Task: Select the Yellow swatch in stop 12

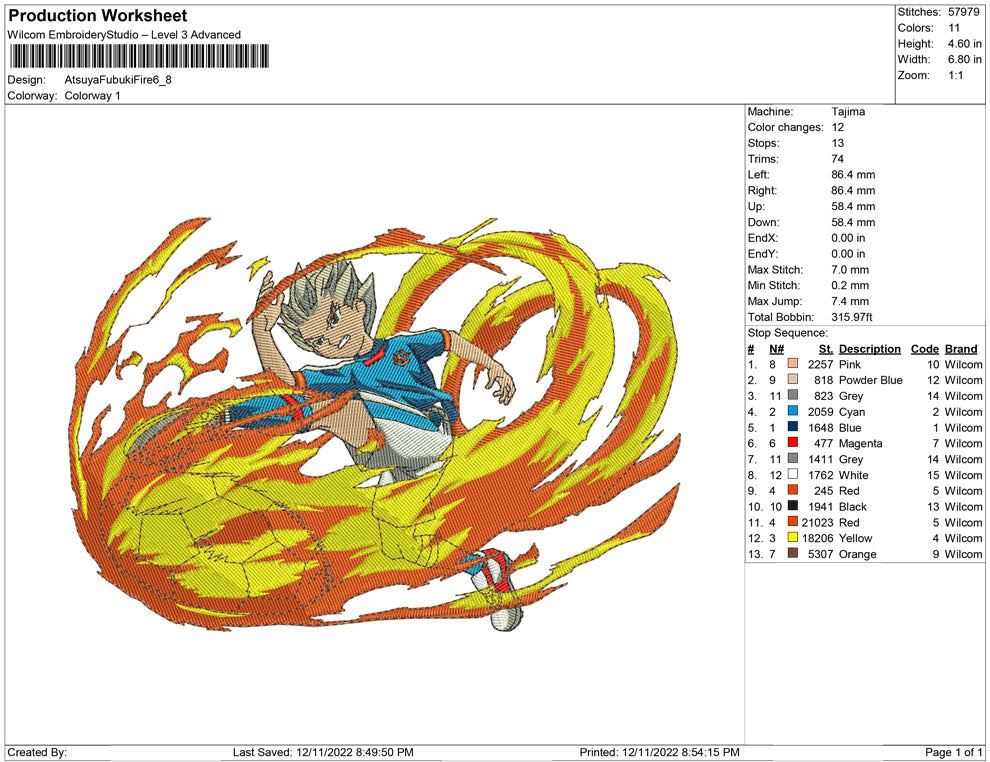Action: [793, 537]
